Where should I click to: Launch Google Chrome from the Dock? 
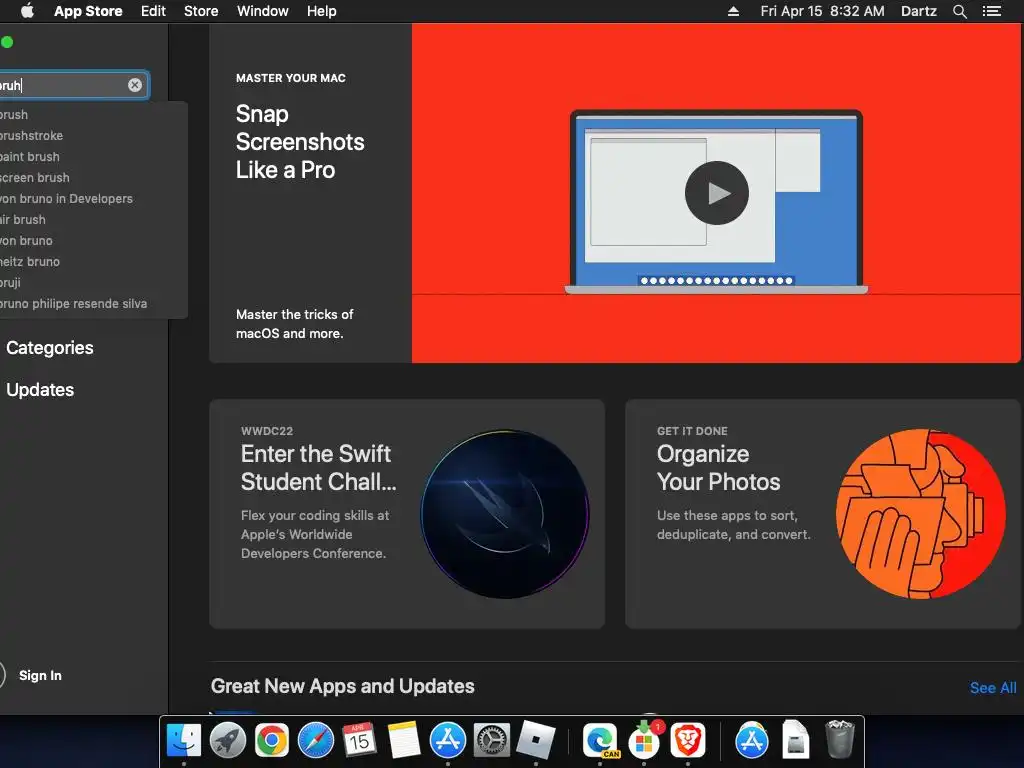coord(272,740)
